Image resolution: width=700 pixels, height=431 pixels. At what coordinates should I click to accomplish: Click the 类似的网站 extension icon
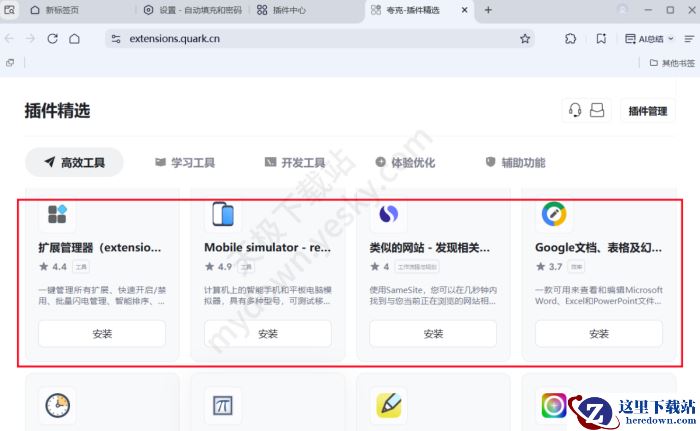click(388, 214)
